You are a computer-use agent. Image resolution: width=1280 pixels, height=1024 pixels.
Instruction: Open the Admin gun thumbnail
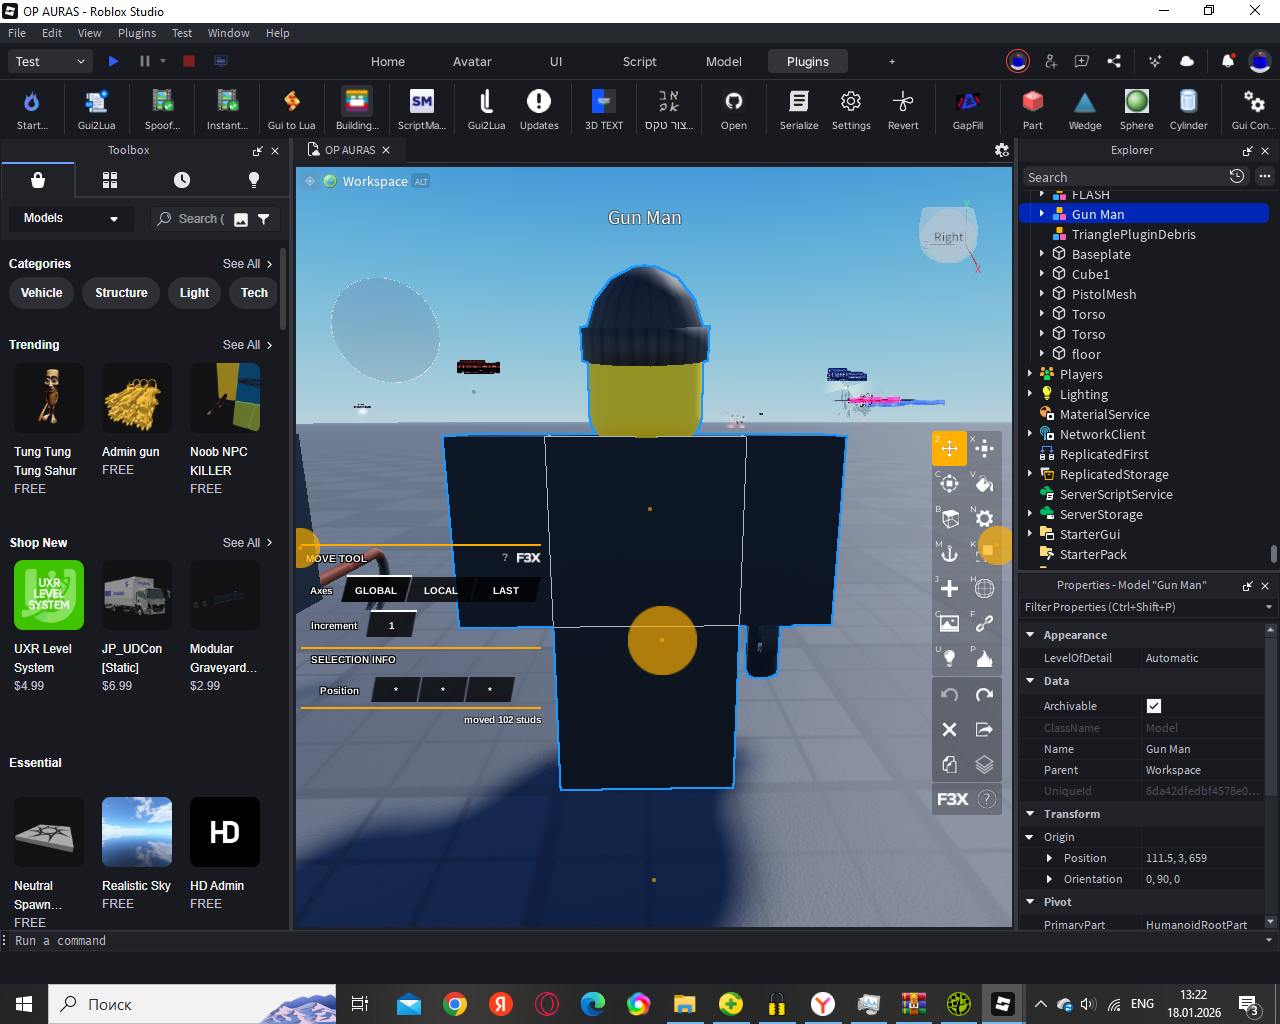pos(137,399)
